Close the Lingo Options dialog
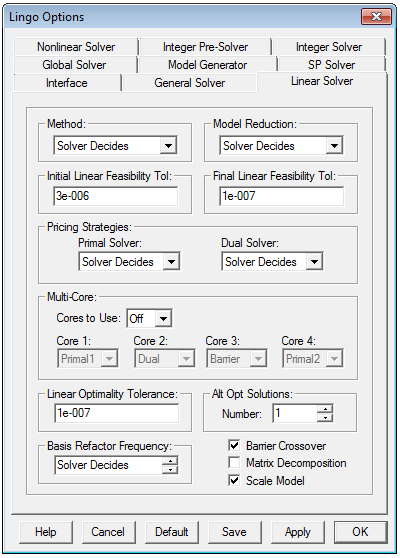 point(376,17)
